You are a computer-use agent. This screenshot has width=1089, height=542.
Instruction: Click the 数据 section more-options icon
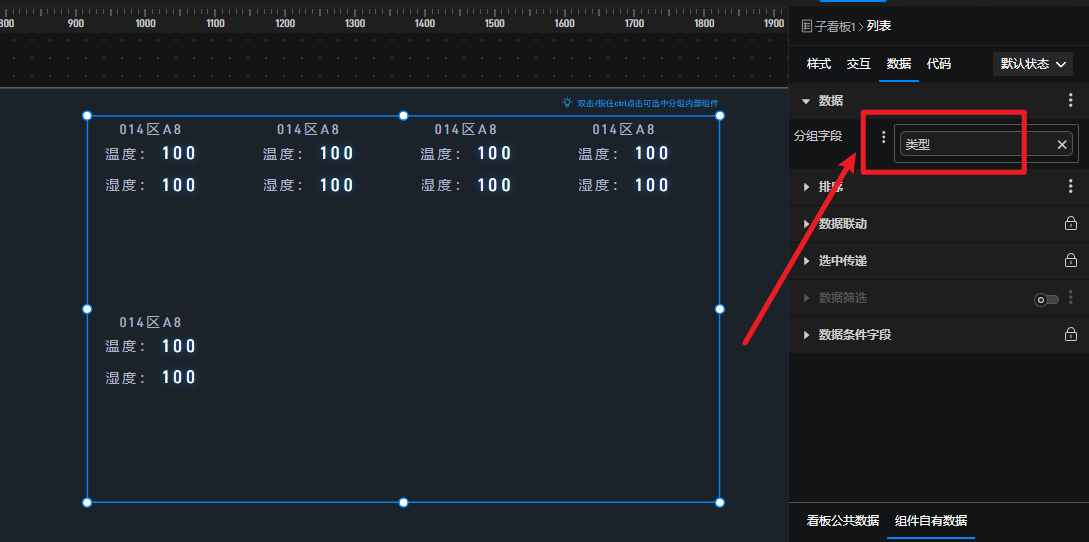(x=1070, y=100)
